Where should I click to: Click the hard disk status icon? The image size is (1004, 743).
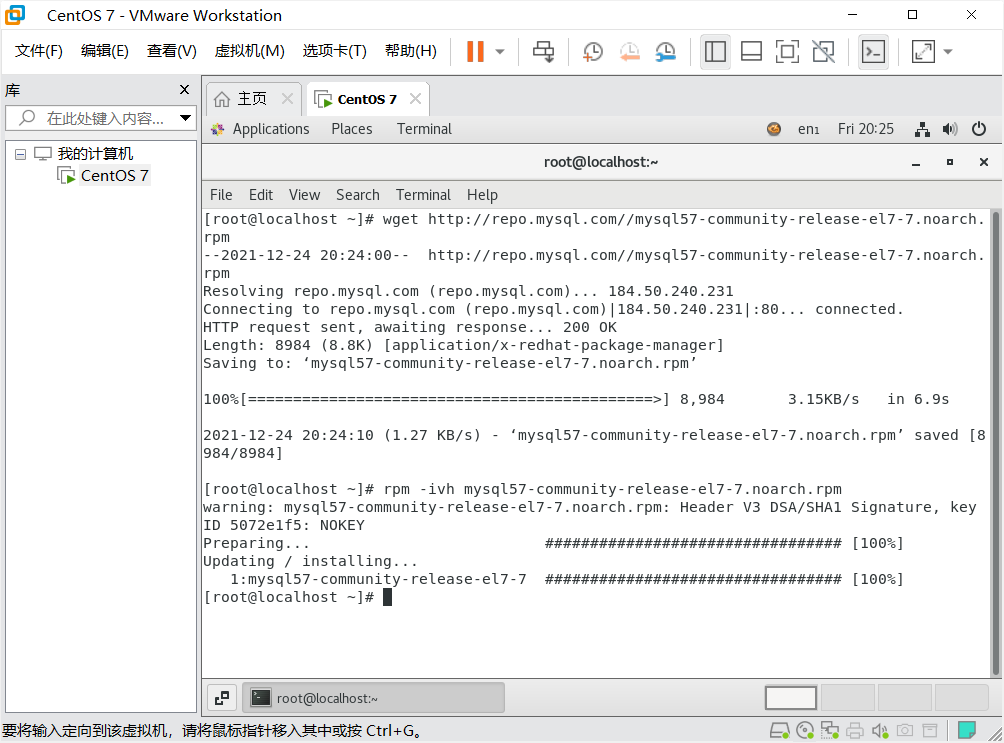[x=779, y=730]
